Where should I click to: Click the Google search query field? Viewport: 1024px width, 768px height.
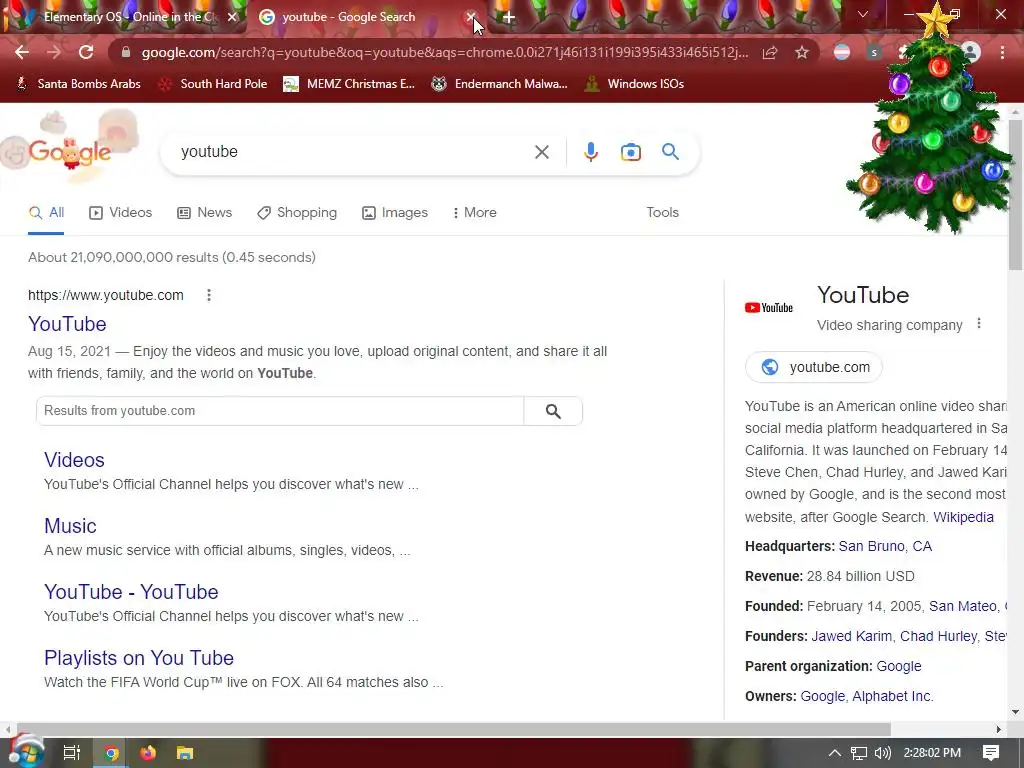[x=353, y=152]
